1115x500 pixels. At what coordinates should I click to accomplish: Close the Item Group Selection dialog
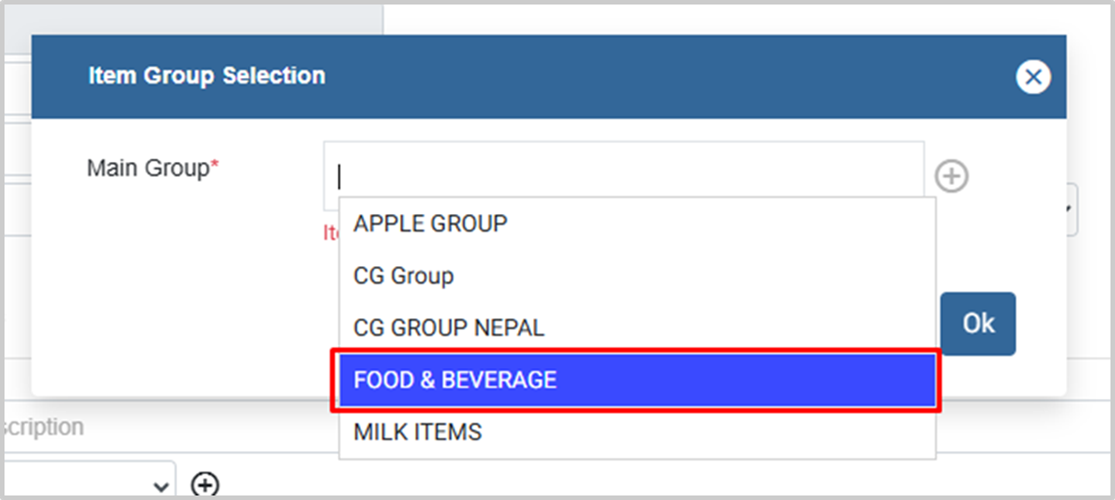point(1033,77)
